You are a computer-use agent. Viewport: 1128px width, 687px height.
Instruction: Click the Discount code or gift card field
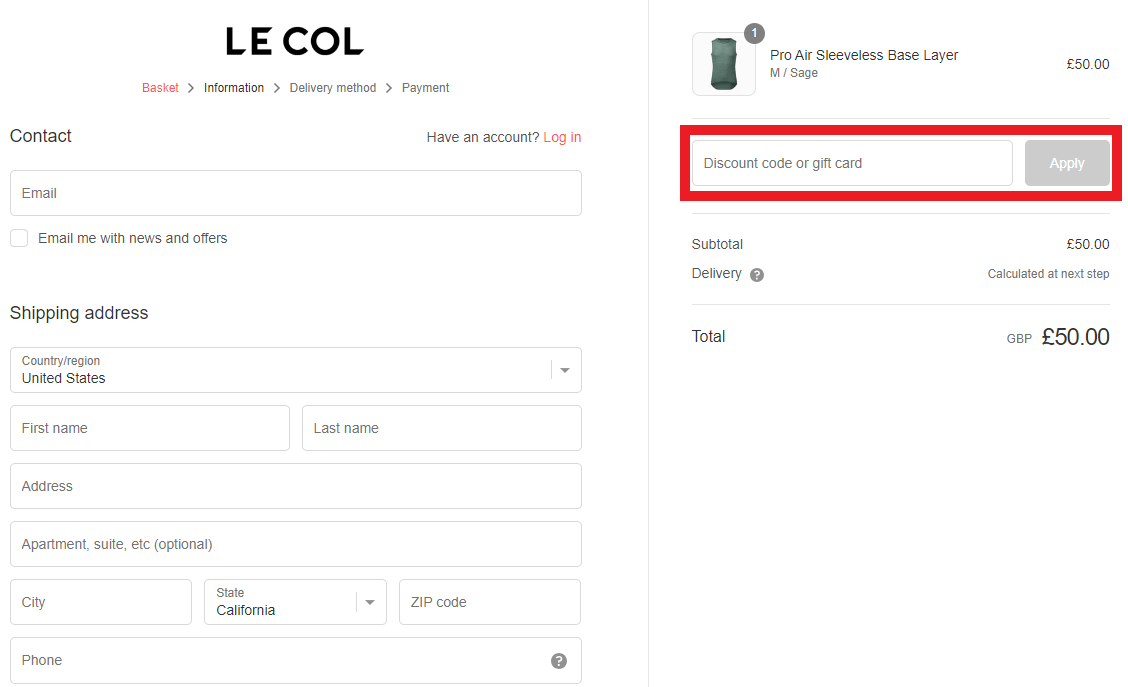852,163
